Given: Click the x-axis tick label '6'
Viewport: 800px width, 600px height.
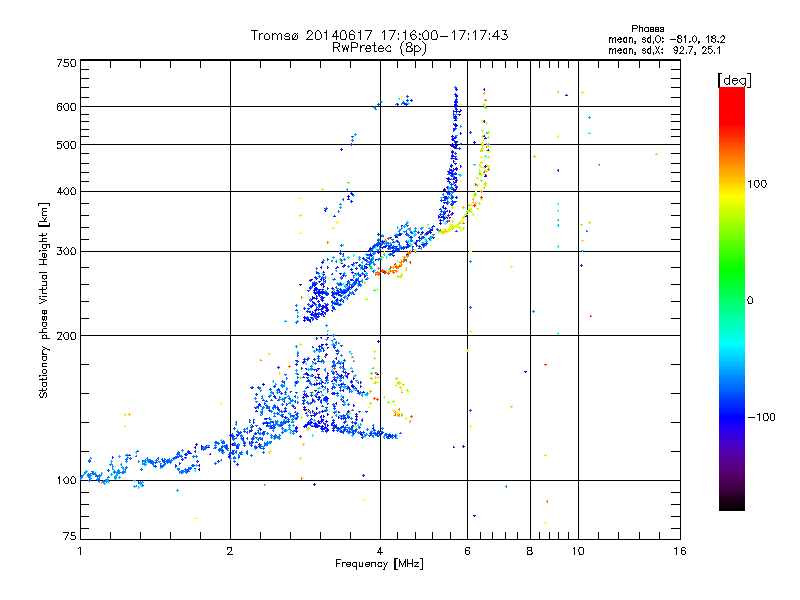Looking at the screenshot, I should pos(467,551).
